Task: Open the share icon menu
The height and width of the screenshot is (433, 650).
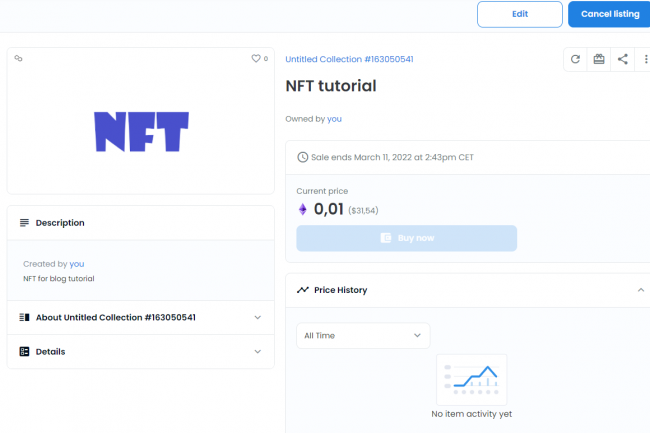Action: click(623, 59)
